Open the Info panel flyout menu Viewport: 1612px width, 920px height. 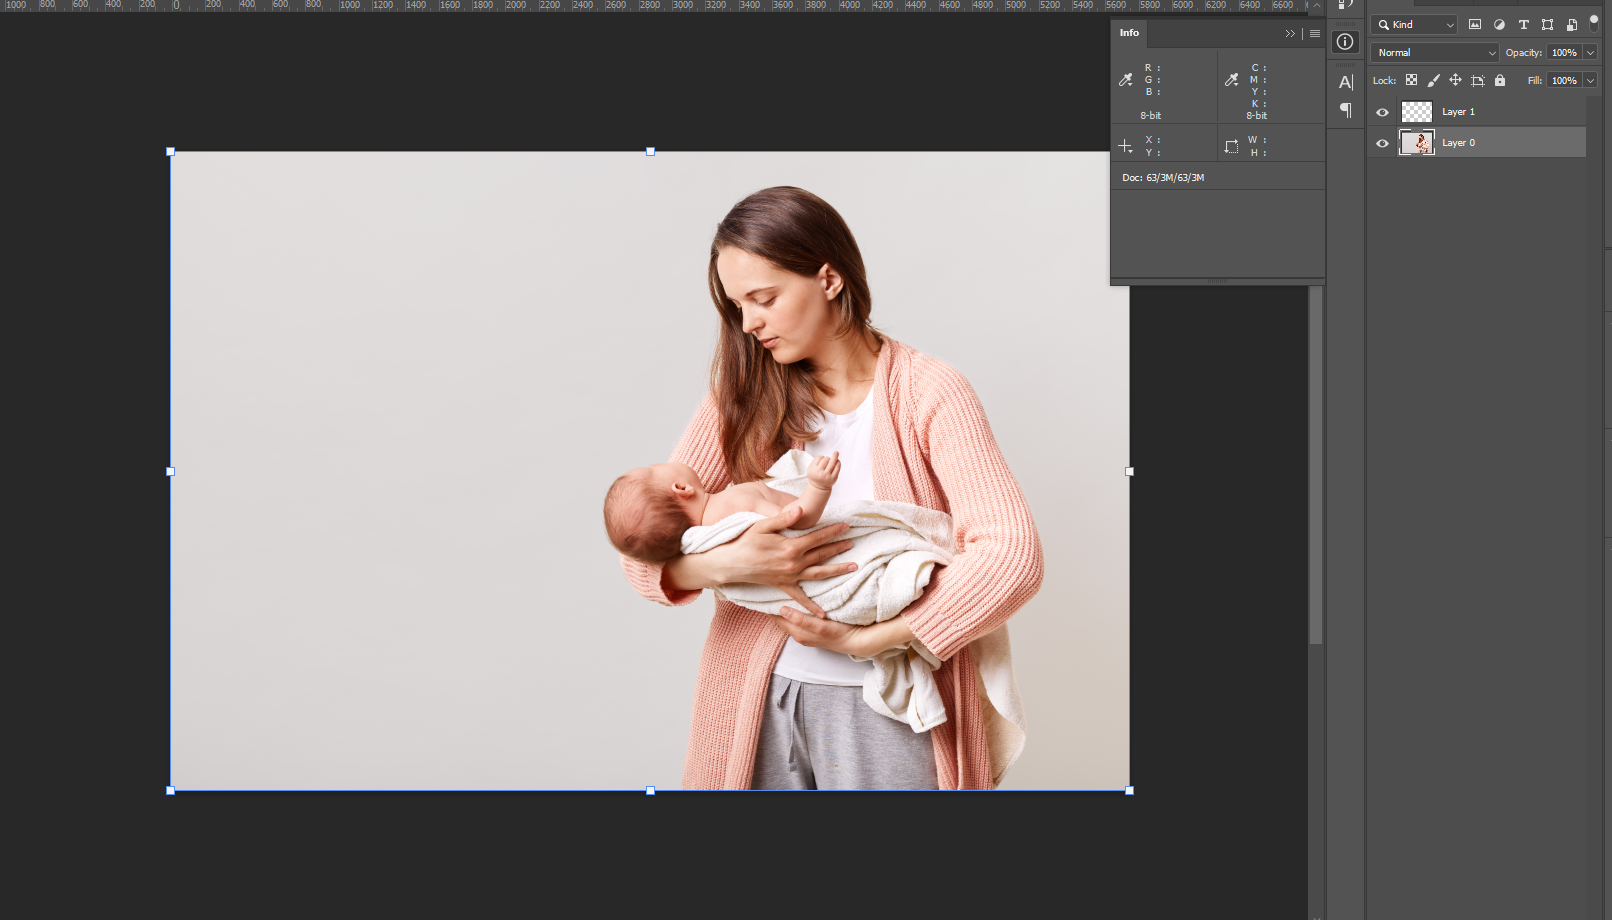pos(1315,34)
